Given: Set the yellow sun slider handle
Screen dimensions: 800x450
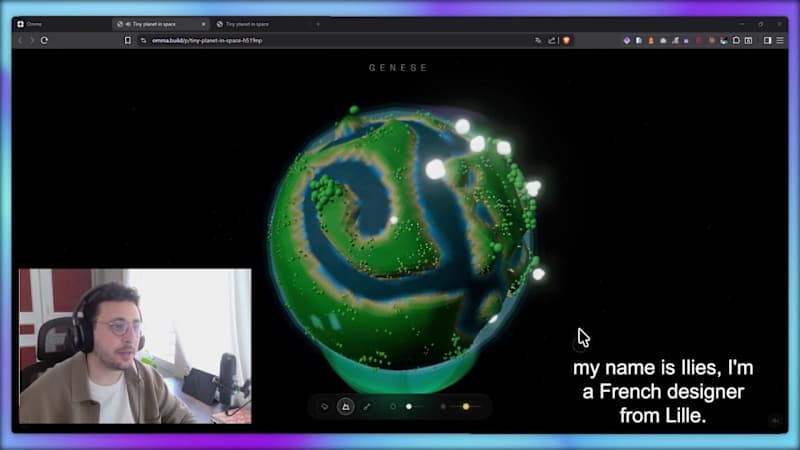Looking at the screenshot, I should coord(466,407).
